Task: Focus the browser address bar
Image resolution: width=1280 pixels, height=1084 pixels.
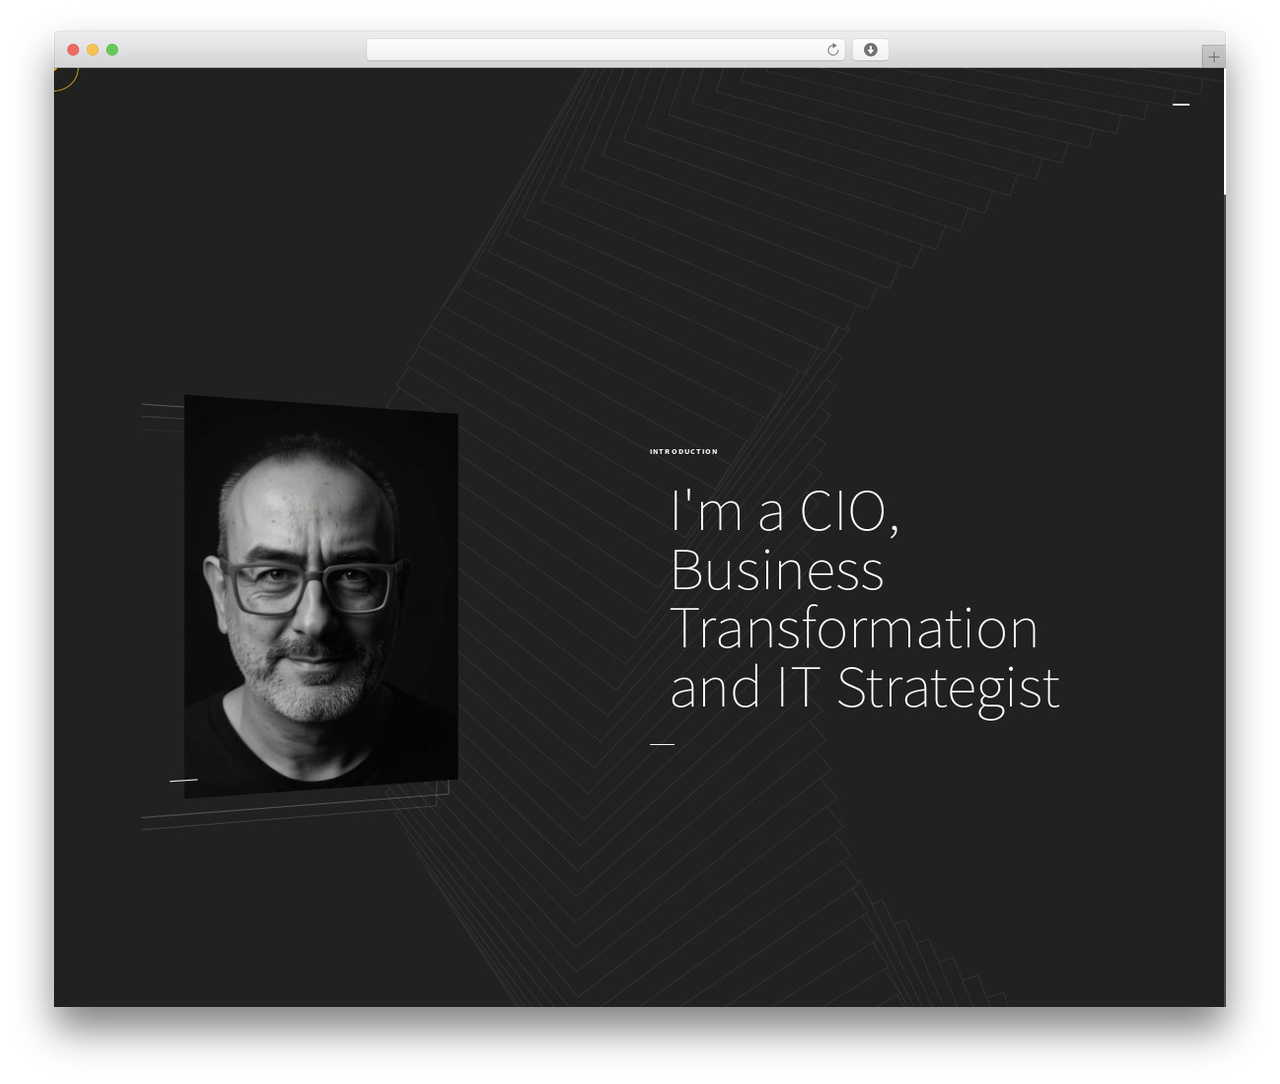Action: [x=605, y=50]
